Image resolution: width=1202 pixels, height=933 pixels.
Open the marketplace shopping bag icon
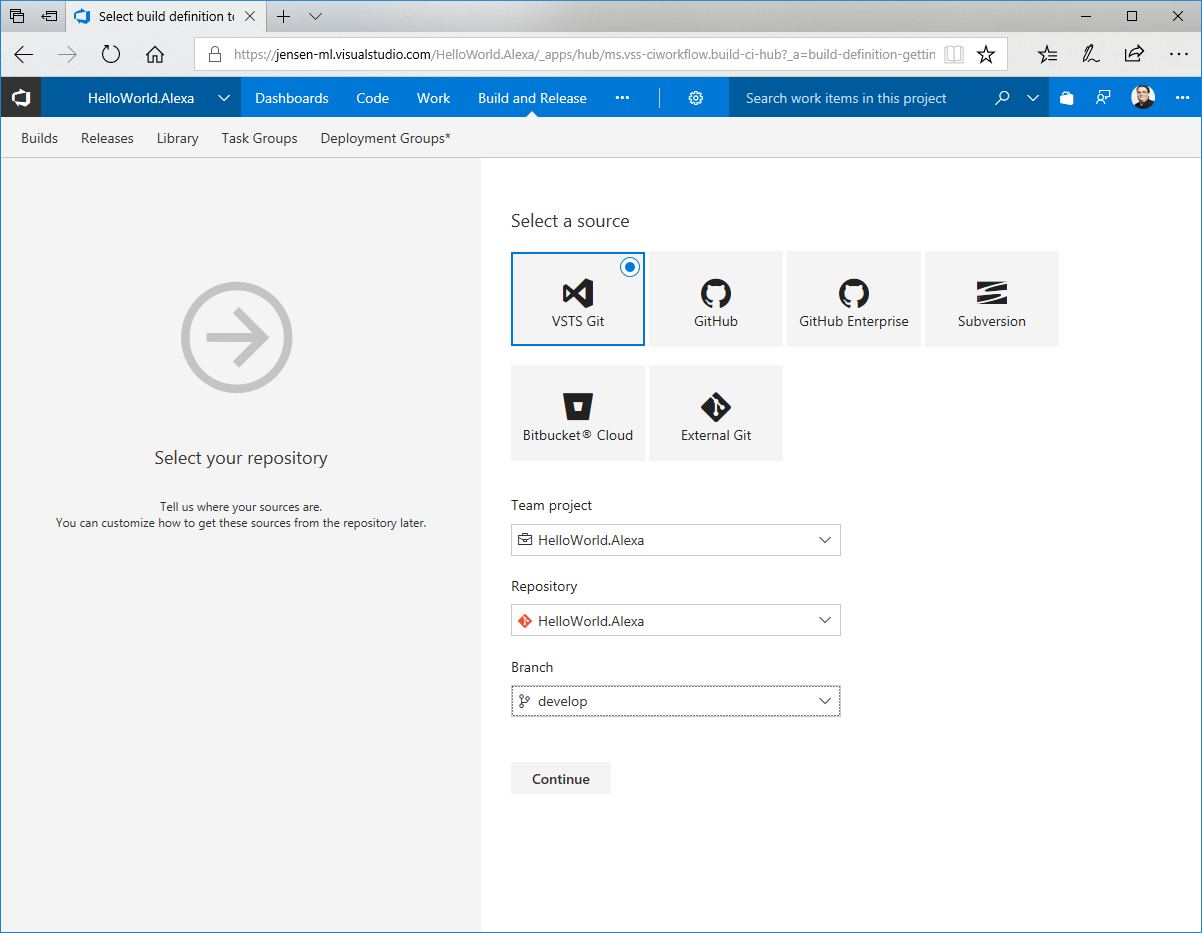point(1067,98)
